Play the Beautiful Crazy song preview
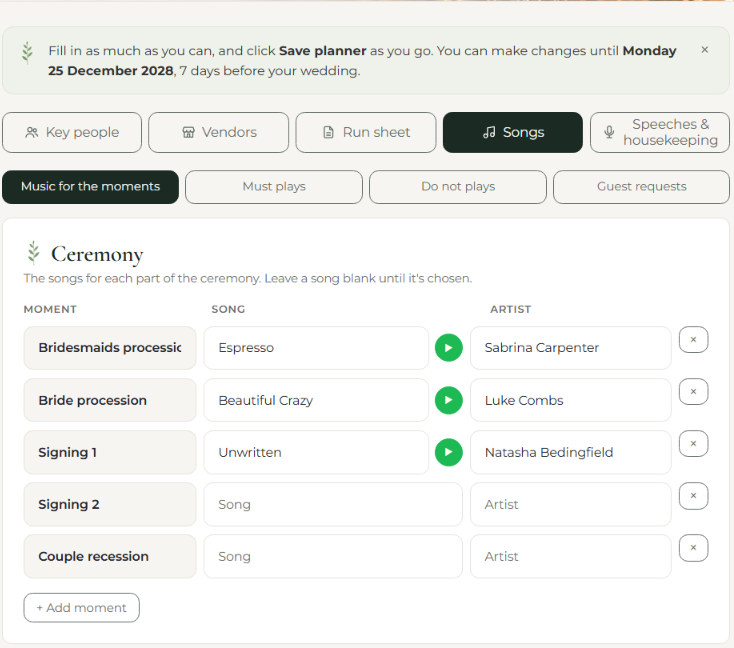The width and height of the screenshot is (734, 648). pos(448,400)
